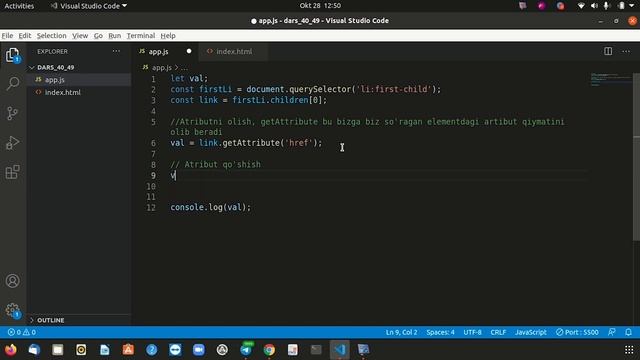The height and width of the screenshot is (360, 640).
Task: Open the Files app in the dock
Action: click(58, 350)
